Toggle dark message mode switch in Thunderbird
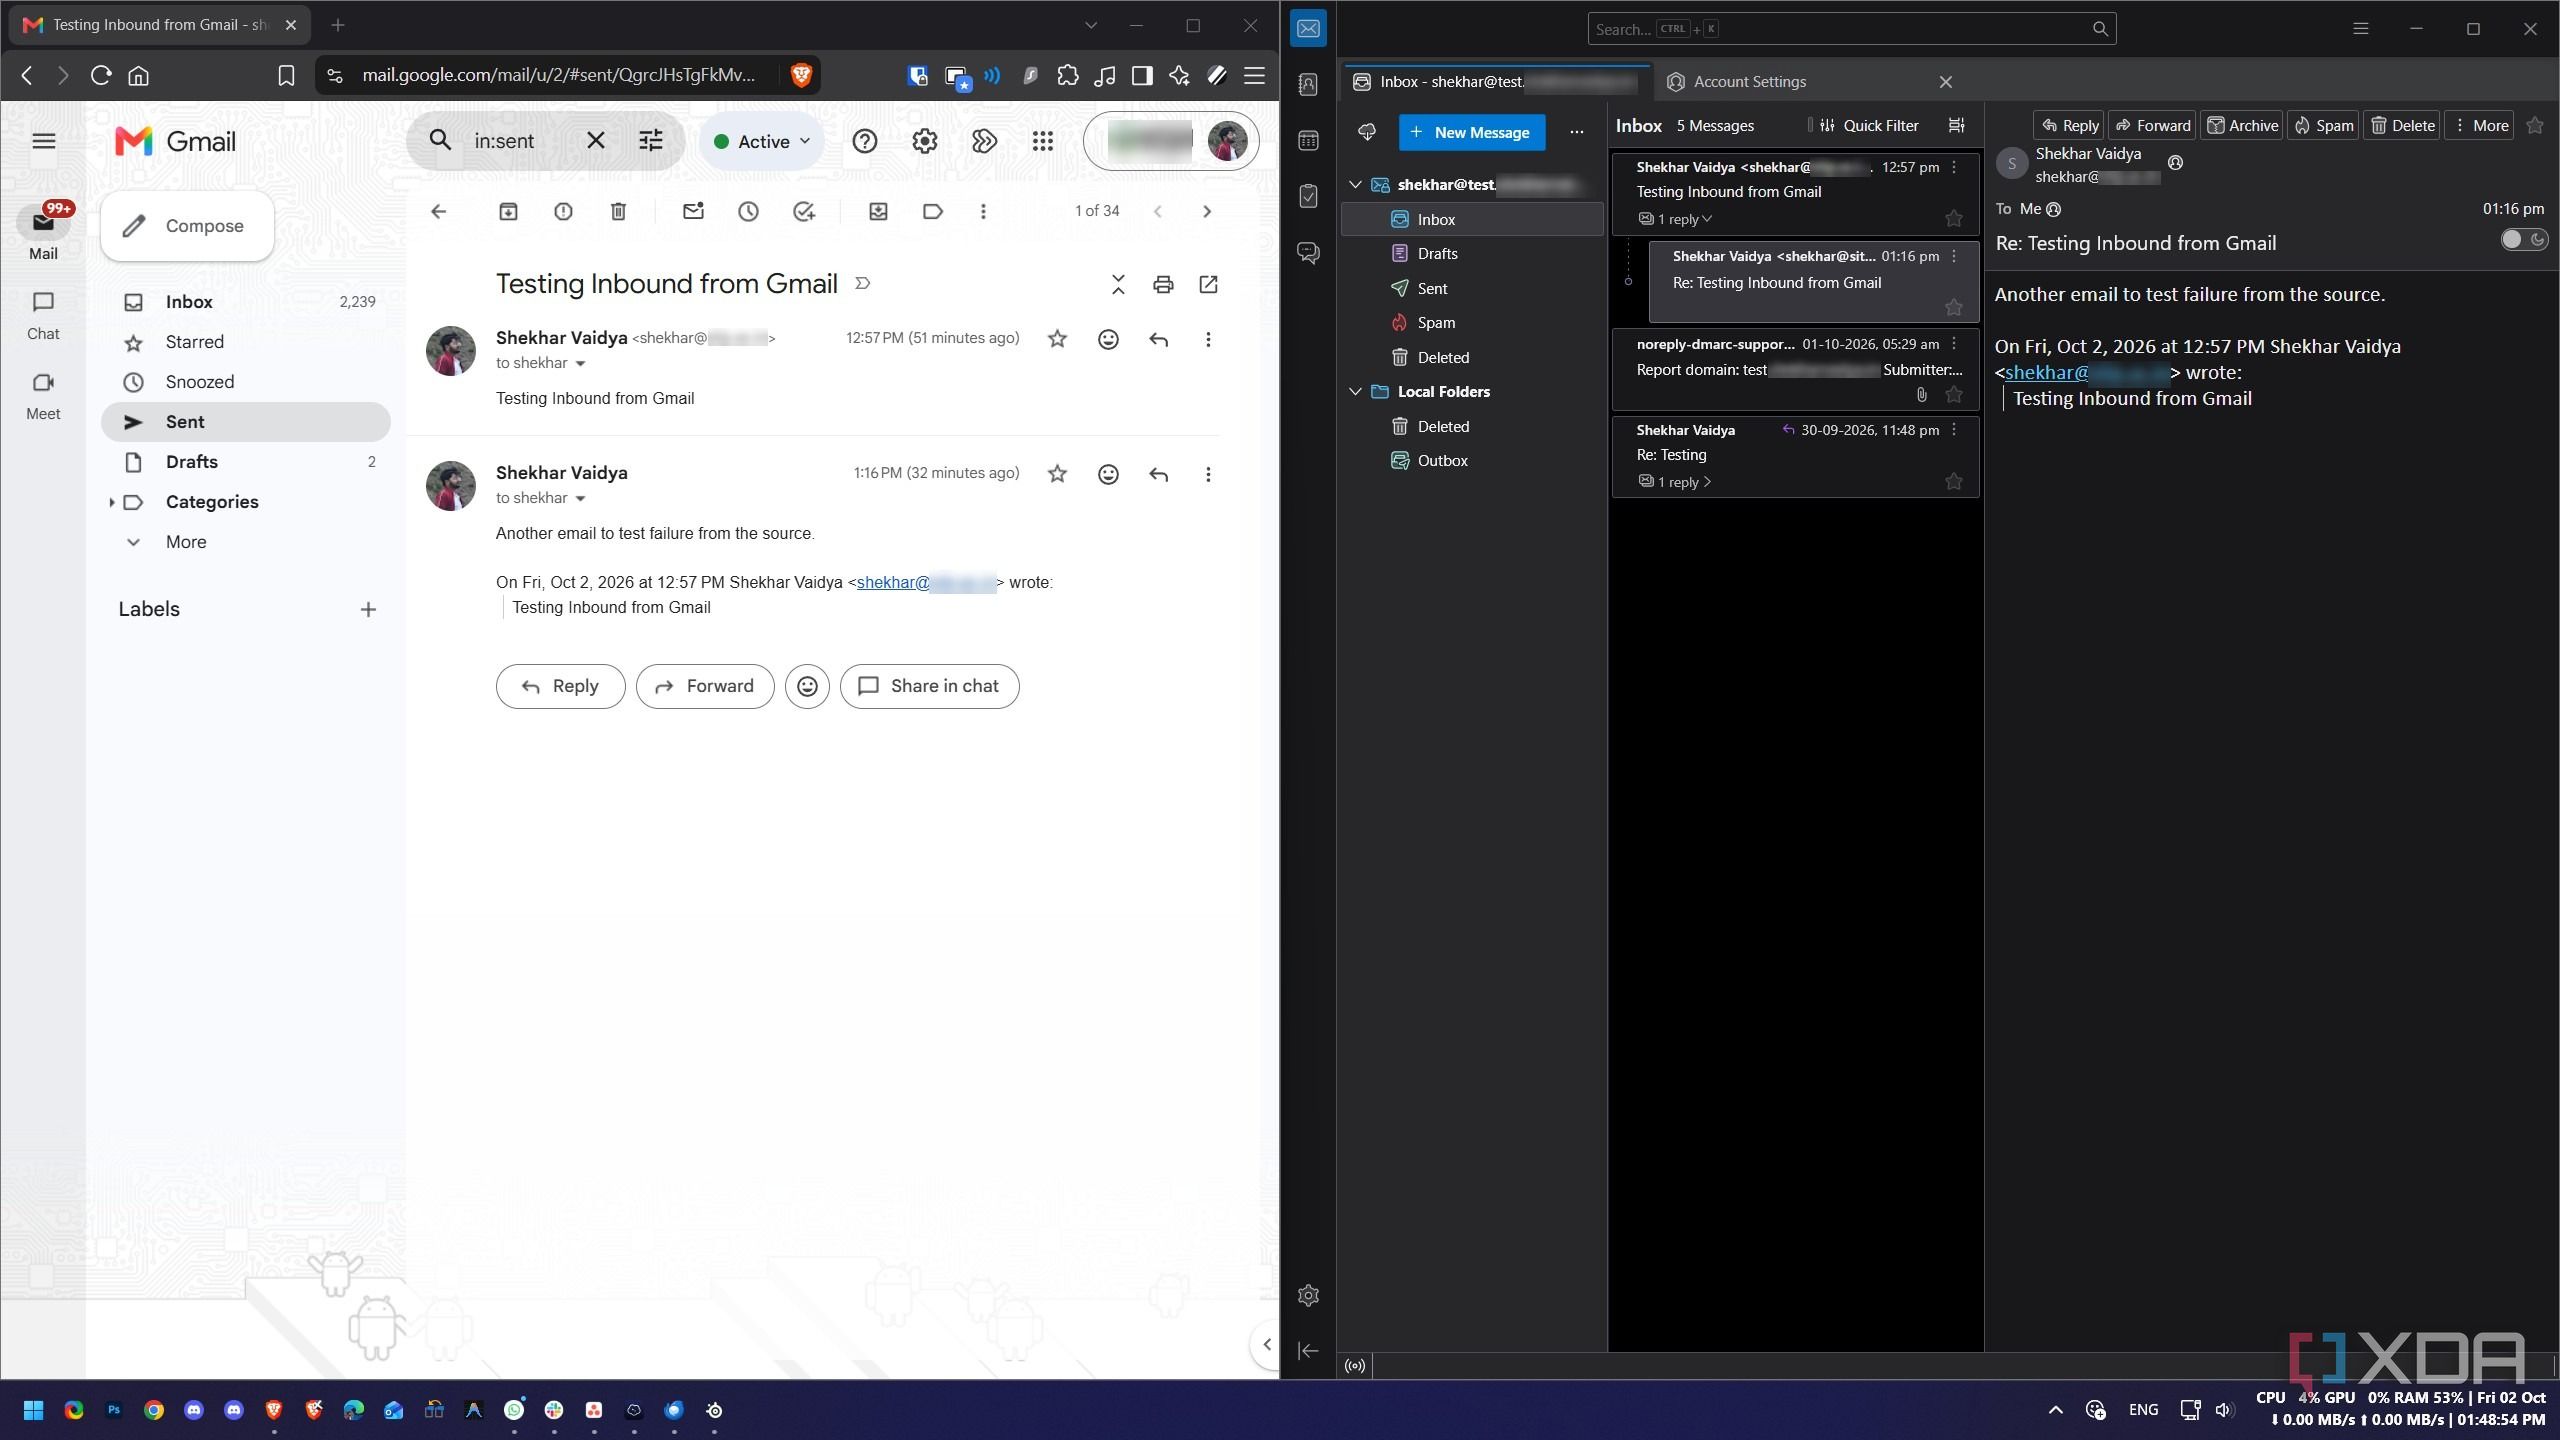 (x=2523, y=239)
